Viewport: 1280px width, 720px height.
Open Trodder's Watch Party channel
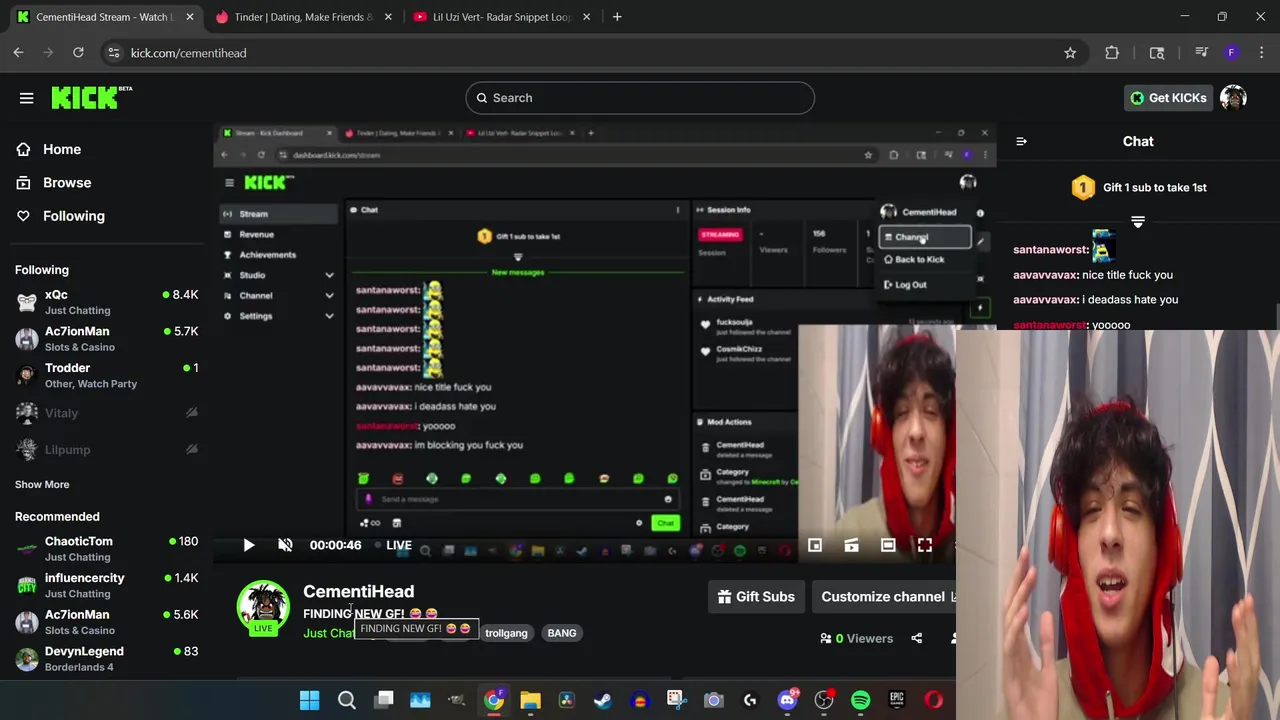click(x=107, y=375)
